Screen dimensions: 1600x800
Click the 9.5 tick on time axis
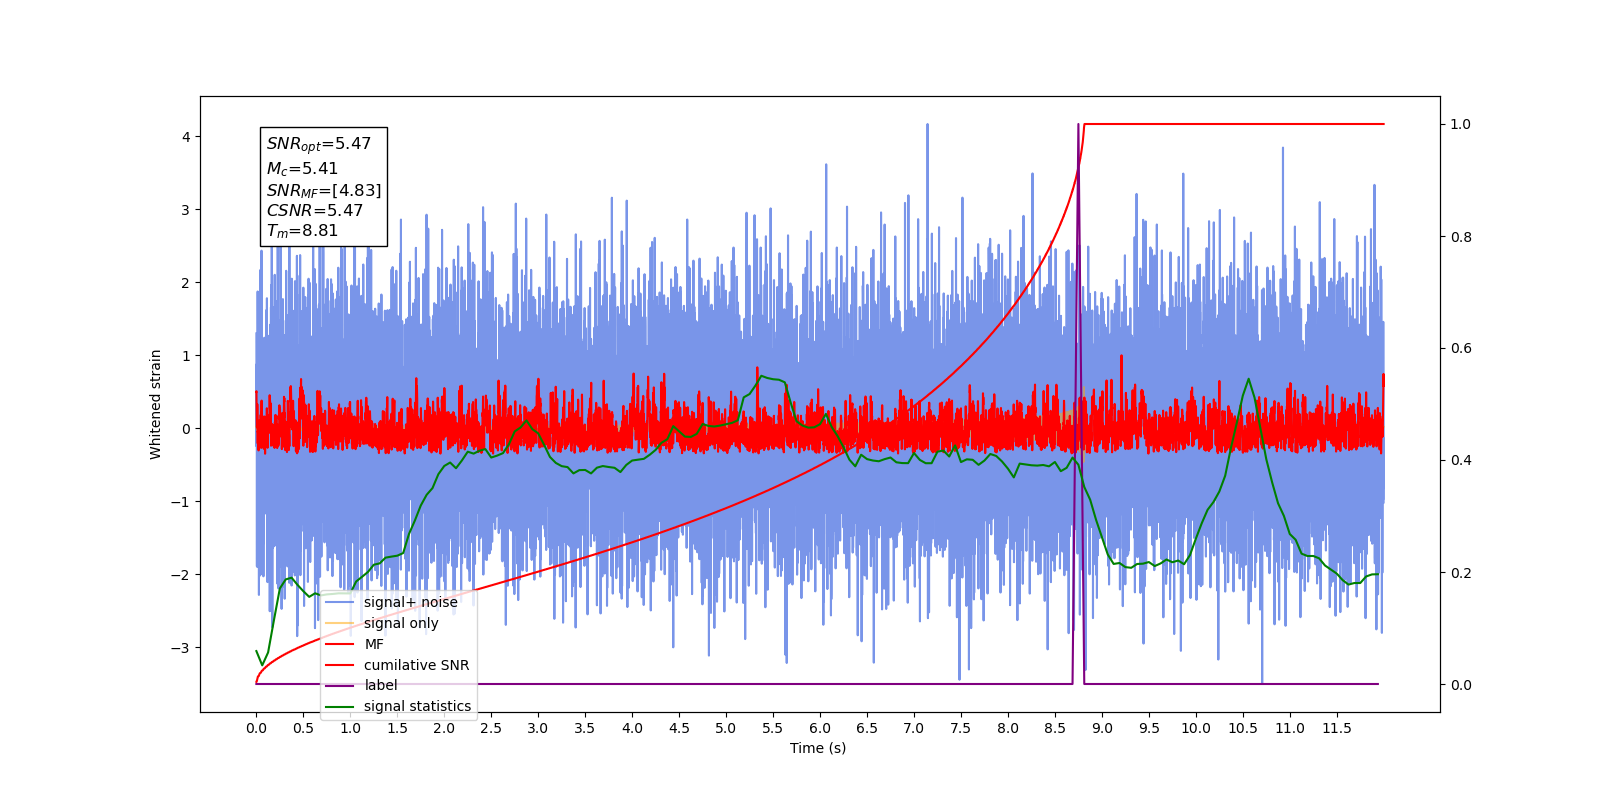1149,728
